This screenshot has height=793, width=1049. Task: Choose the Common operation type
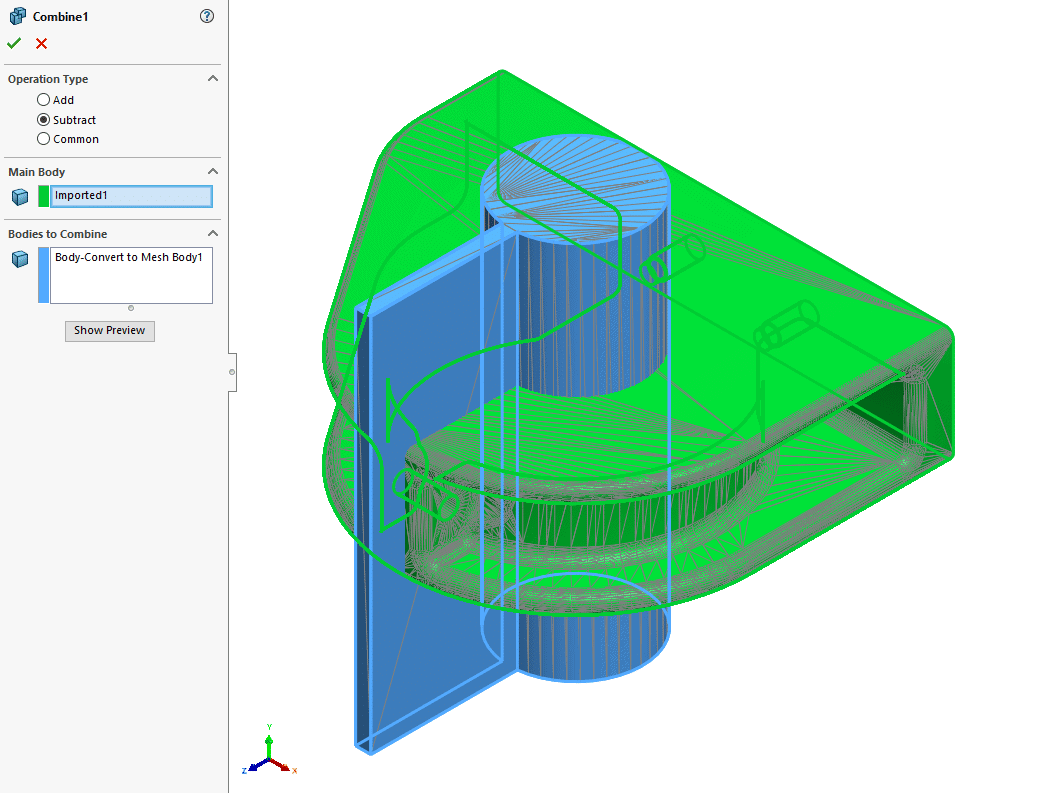point(42,139)
